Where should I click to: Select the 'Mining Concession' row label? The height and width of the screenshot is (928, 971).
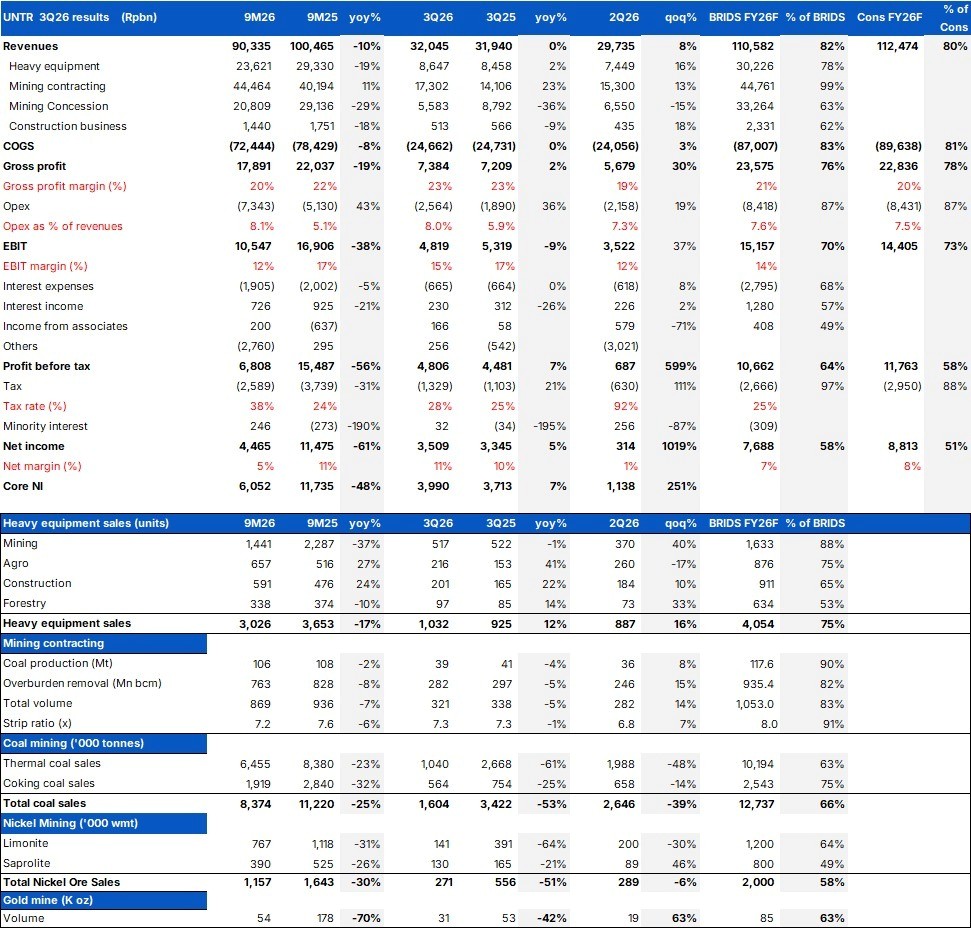point(58,106)
